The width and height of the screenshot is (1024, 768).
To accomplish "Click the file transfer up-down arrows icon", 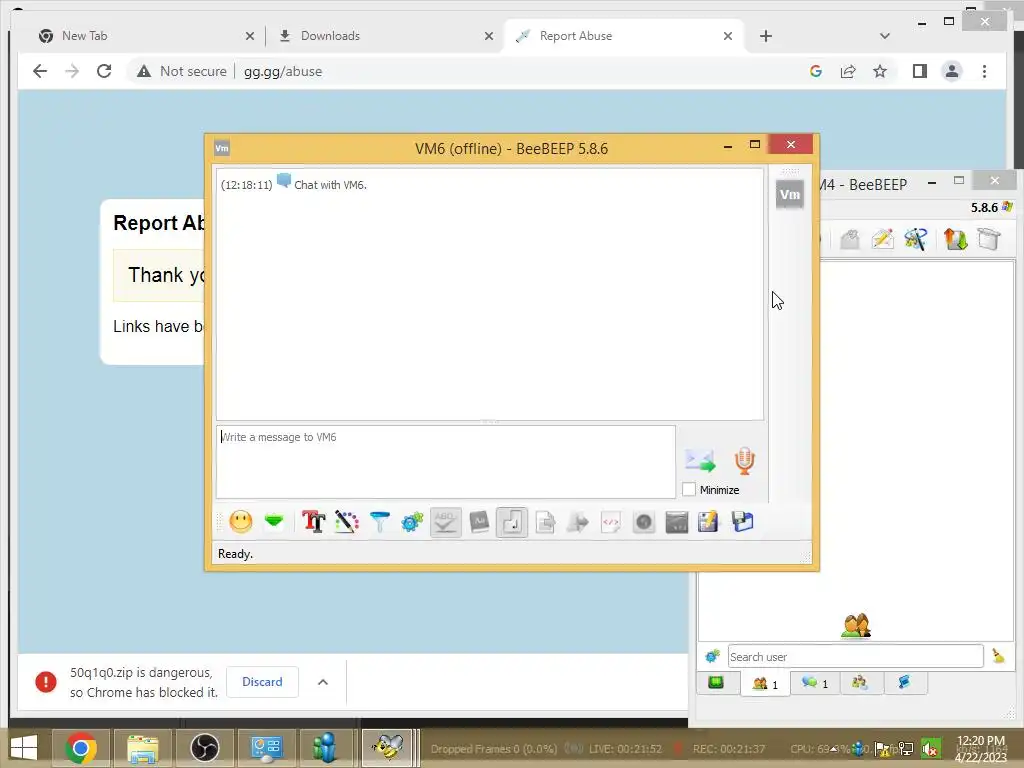I will coord(955,239).
